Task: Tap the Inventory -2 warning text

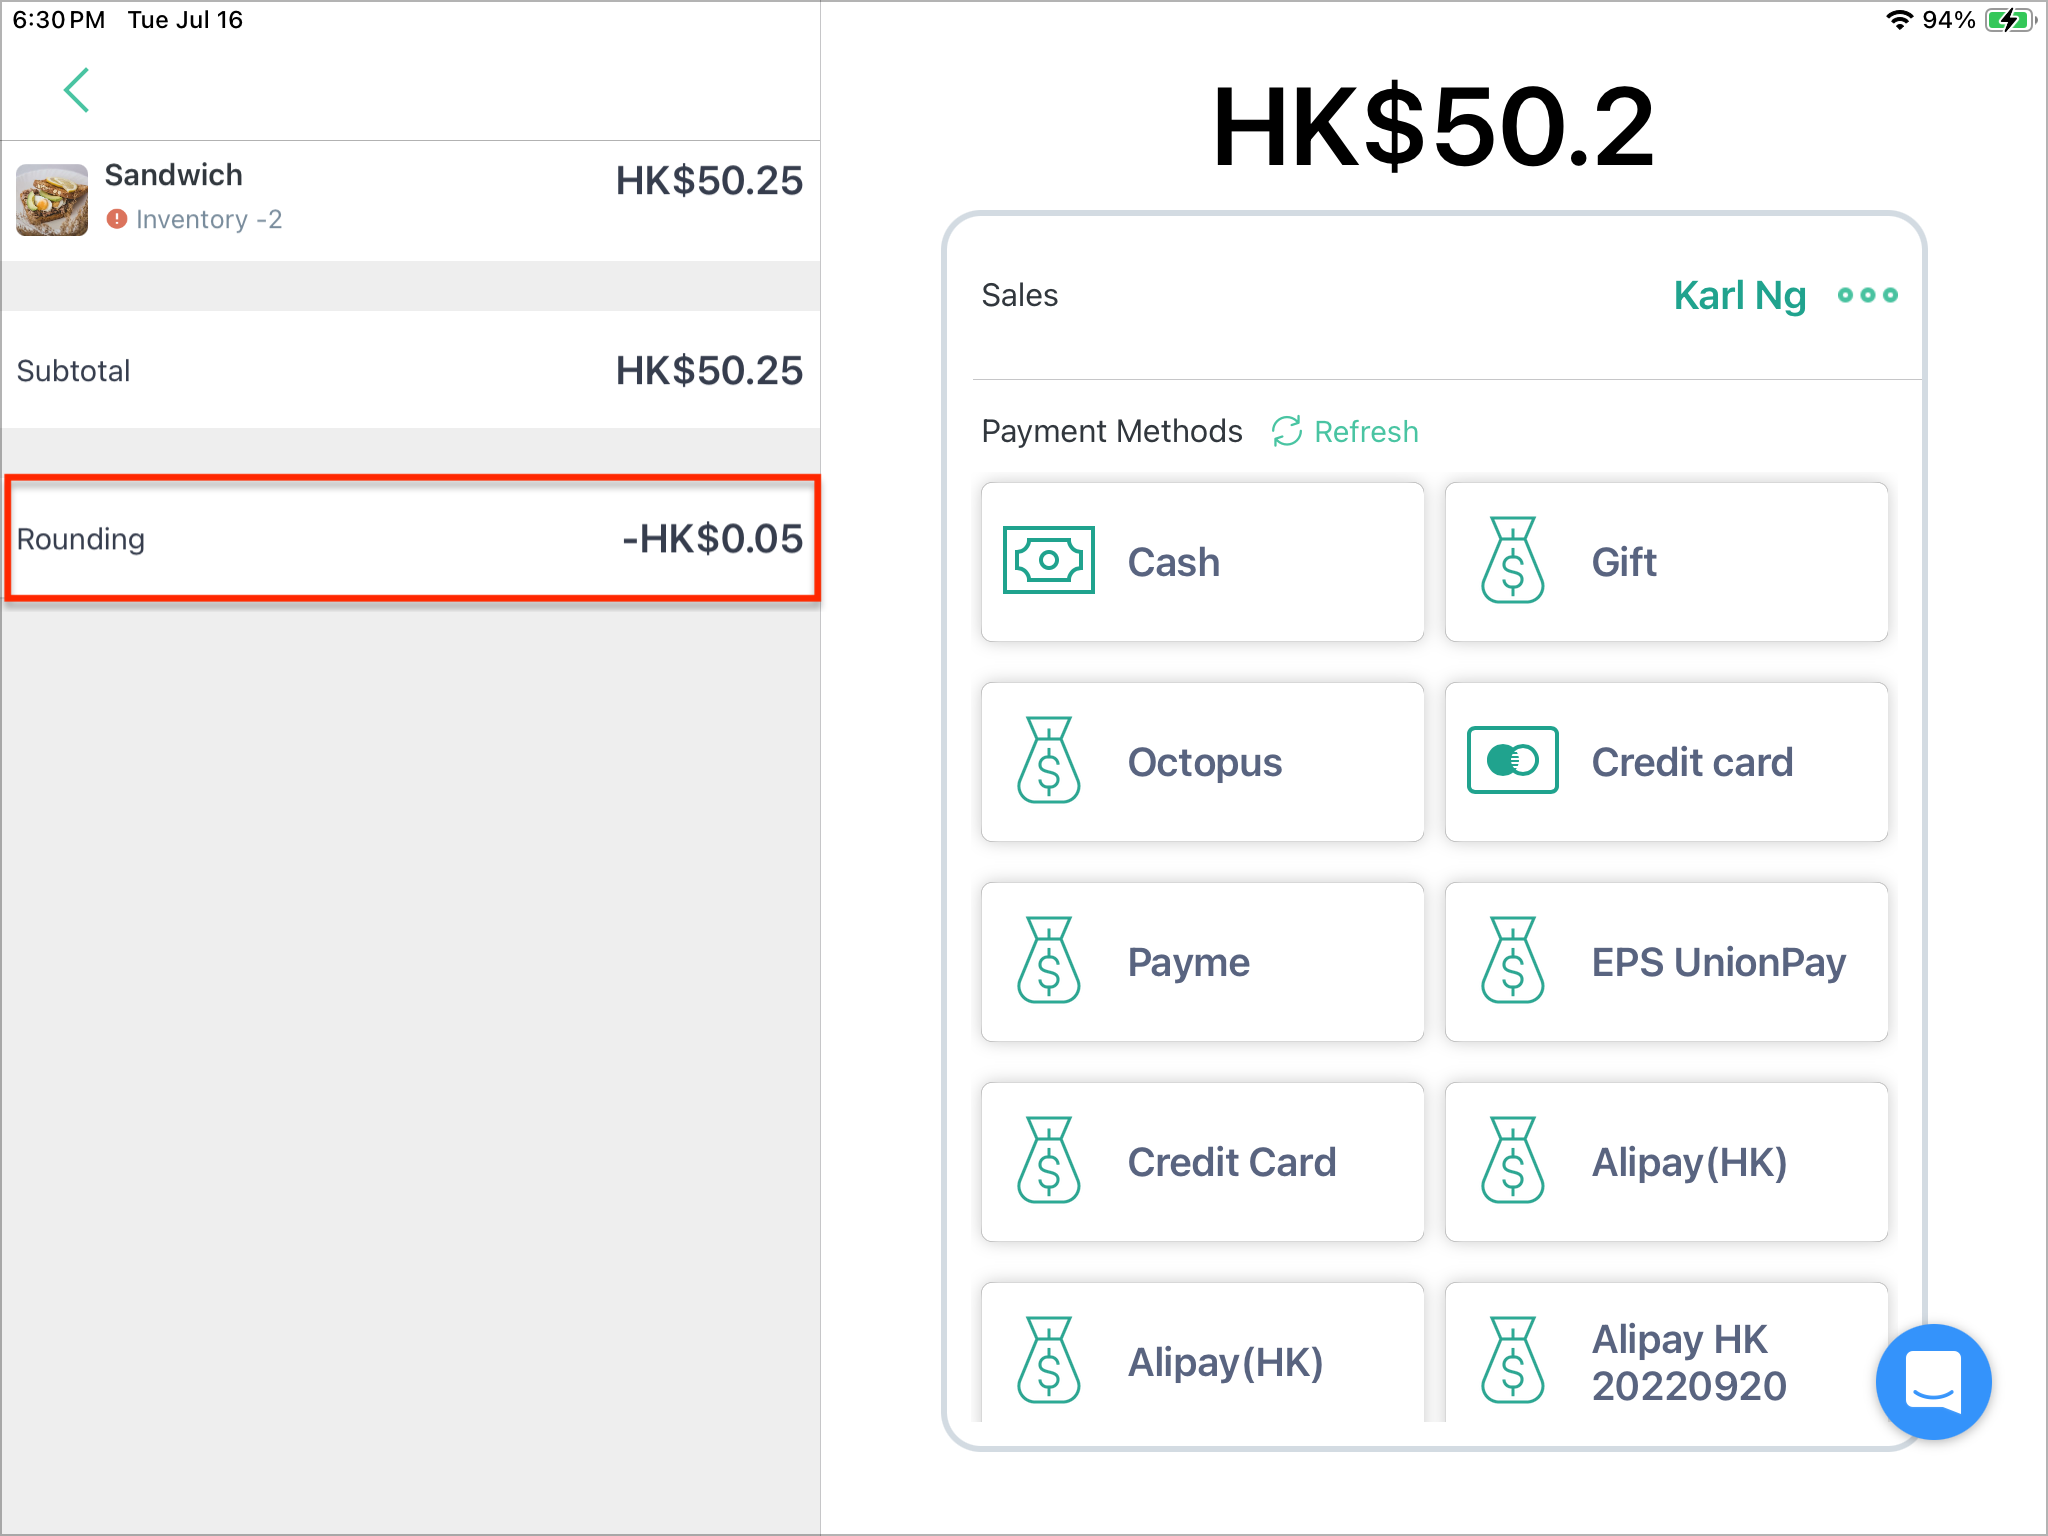Action: point(209,219)
